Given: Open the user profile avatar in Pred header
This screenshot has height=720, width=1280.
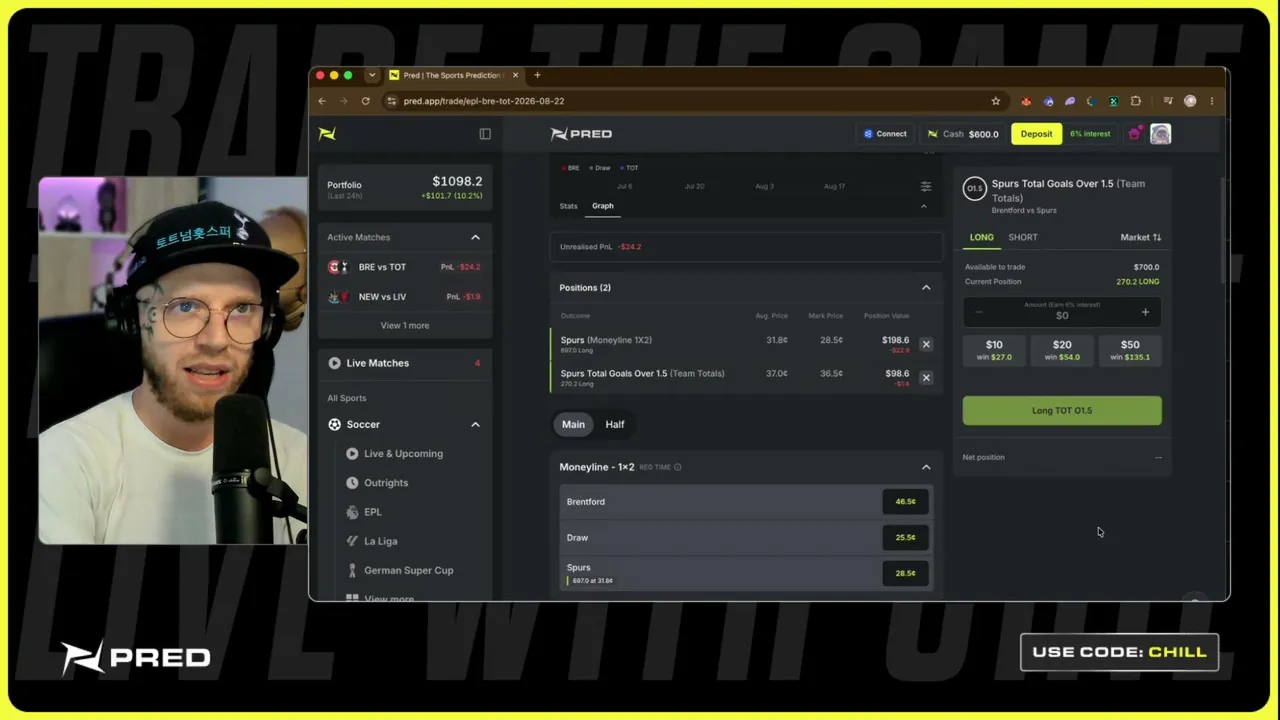Looking at the screenshot, I should pos(1160,134).
